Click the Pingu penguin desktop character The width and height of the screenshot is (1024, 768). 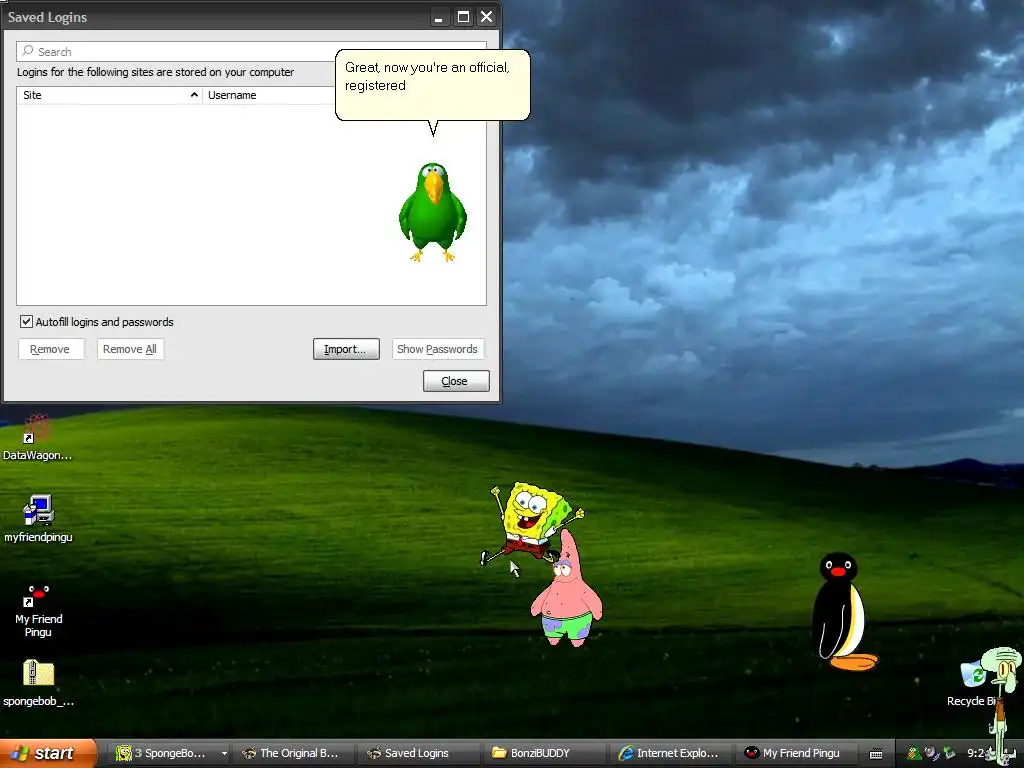click(842, 611)
